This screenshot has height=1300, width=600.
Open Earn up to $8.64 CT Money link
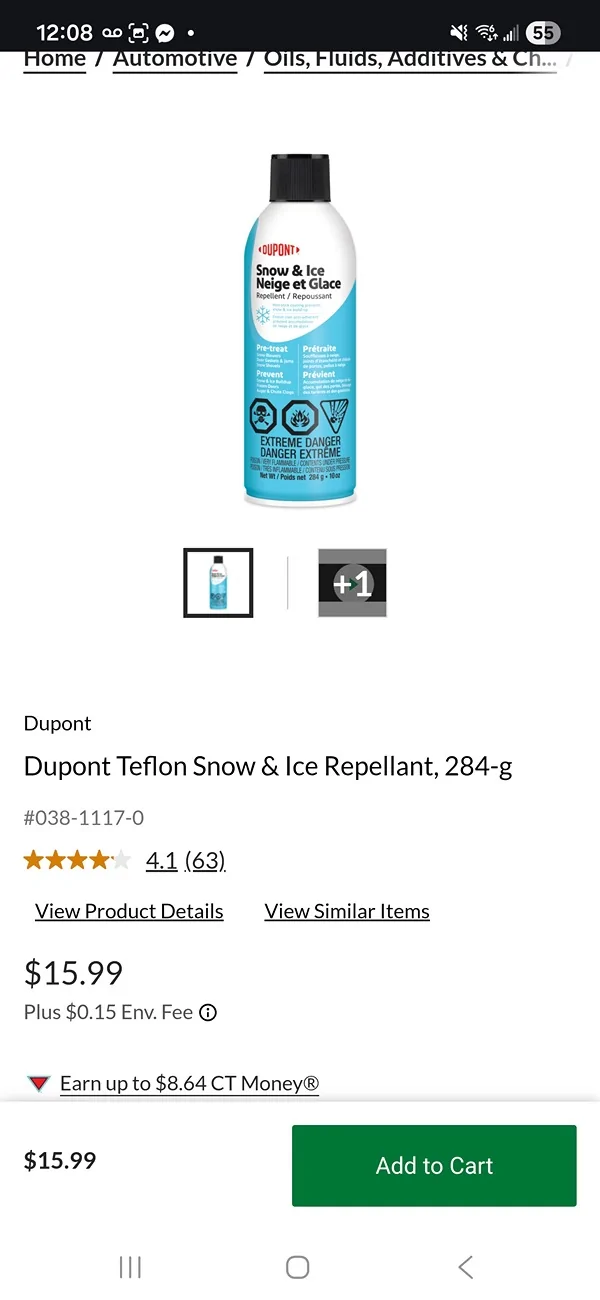click(189, 1083)
